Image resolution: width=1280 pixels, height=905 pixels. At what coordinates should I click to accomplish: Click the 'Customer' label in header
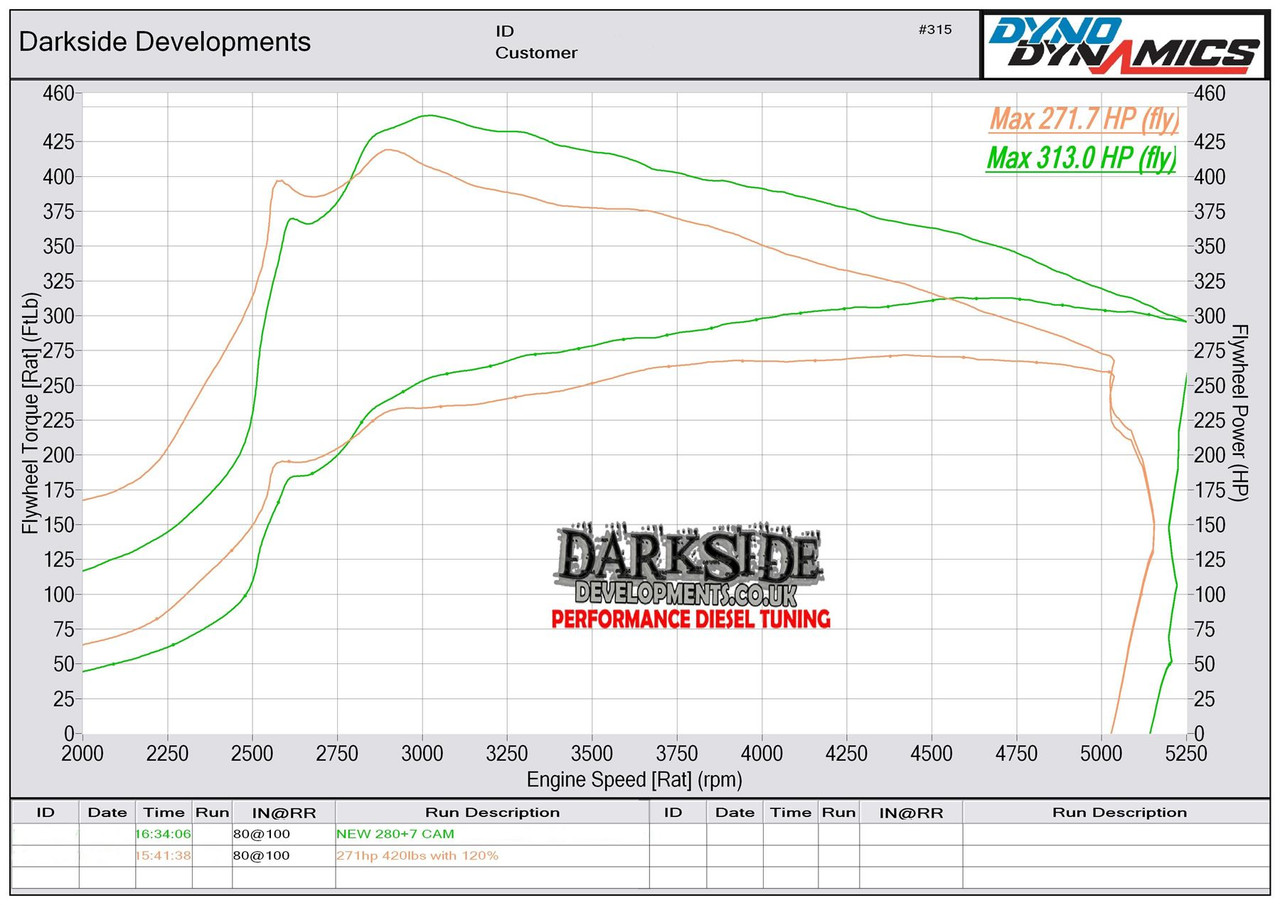point(536,53)
